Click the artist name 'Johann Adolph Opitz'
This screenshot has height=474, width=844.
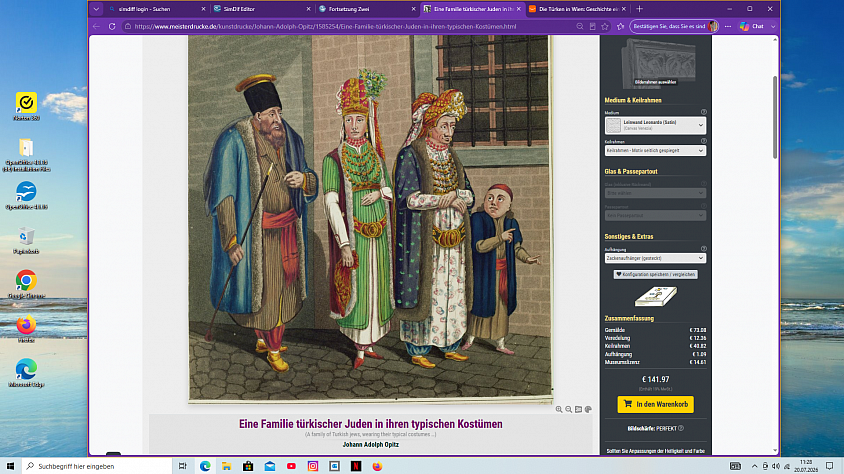coord(370,444)
